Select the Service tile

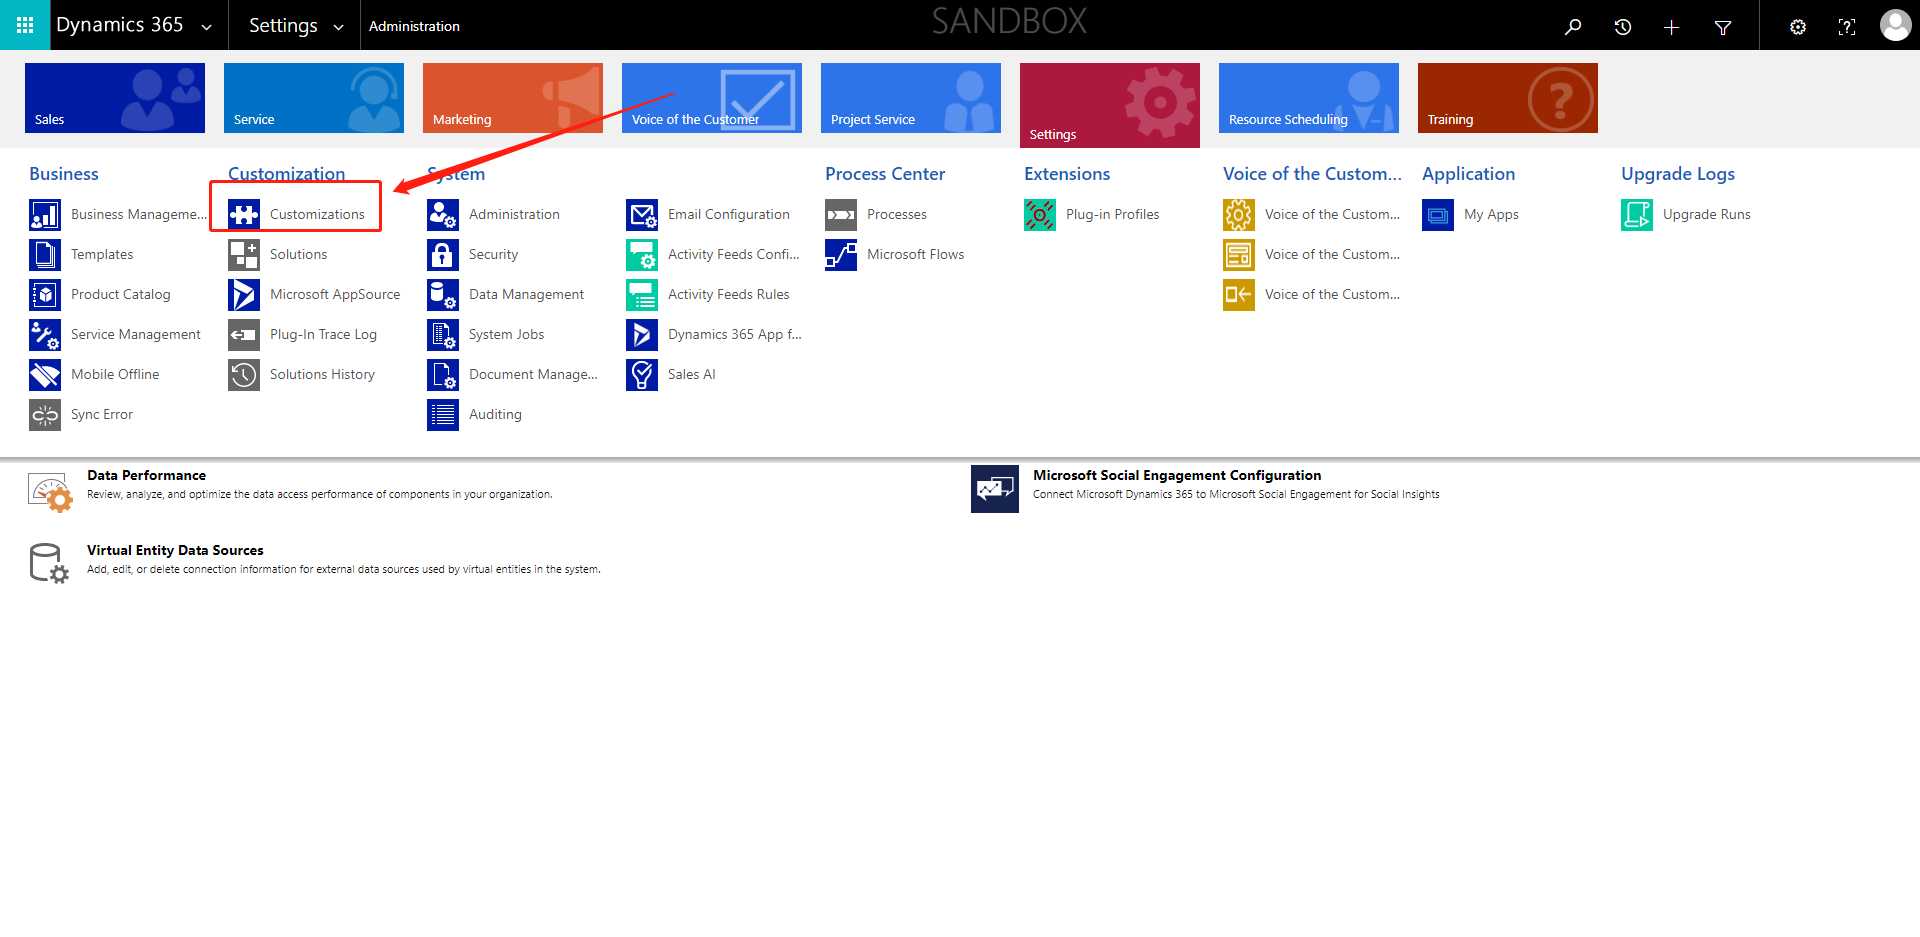point(314,98)
